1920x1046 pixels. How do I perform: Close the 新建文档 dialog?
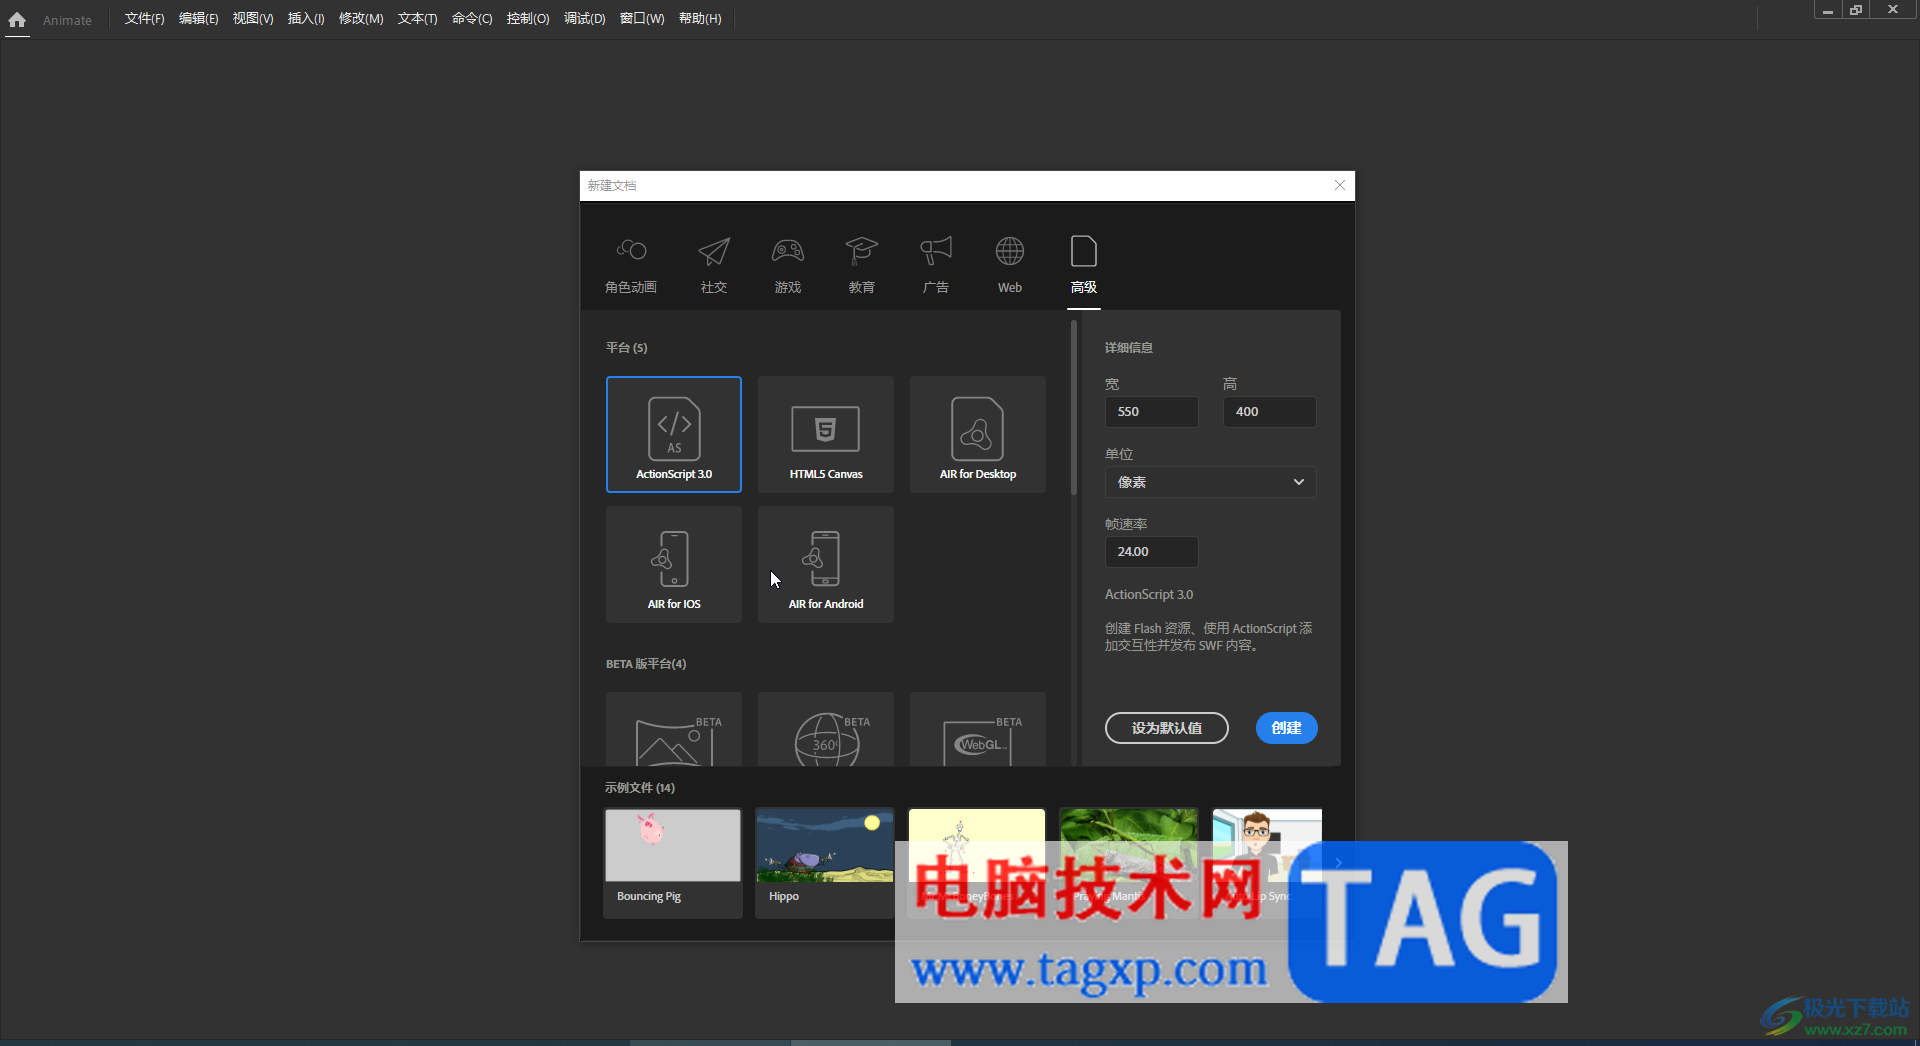1340,185
